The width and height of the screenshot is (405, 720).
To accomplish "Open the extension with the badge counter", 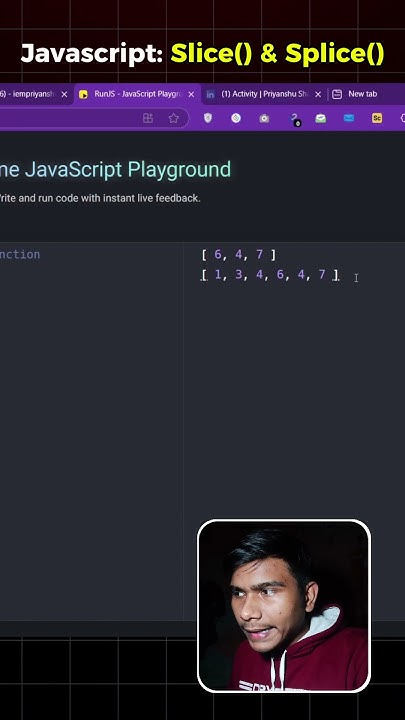I will (294, 119).
